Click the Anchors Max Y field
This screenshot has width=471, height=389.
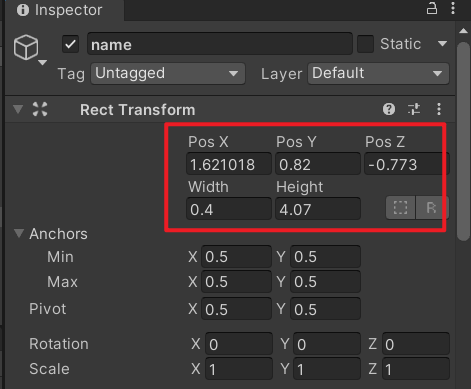(325, 282)
